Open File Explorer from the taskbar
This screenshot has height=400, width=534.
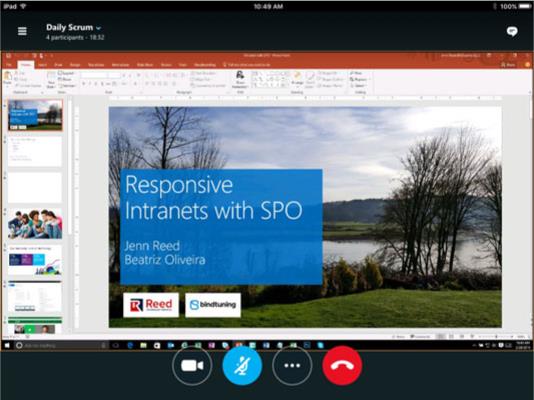pos(143,346)
